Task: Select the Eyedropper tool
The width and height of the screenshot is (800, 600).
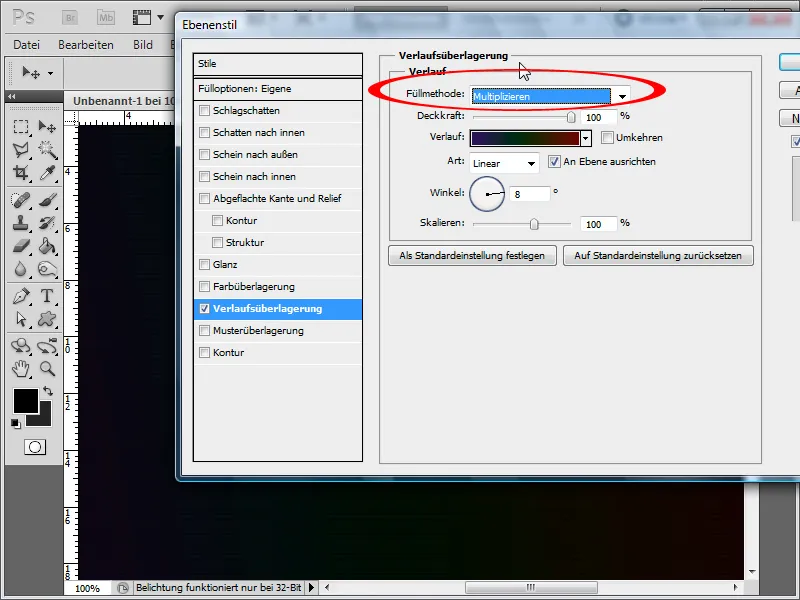Action: coord(47,172)
